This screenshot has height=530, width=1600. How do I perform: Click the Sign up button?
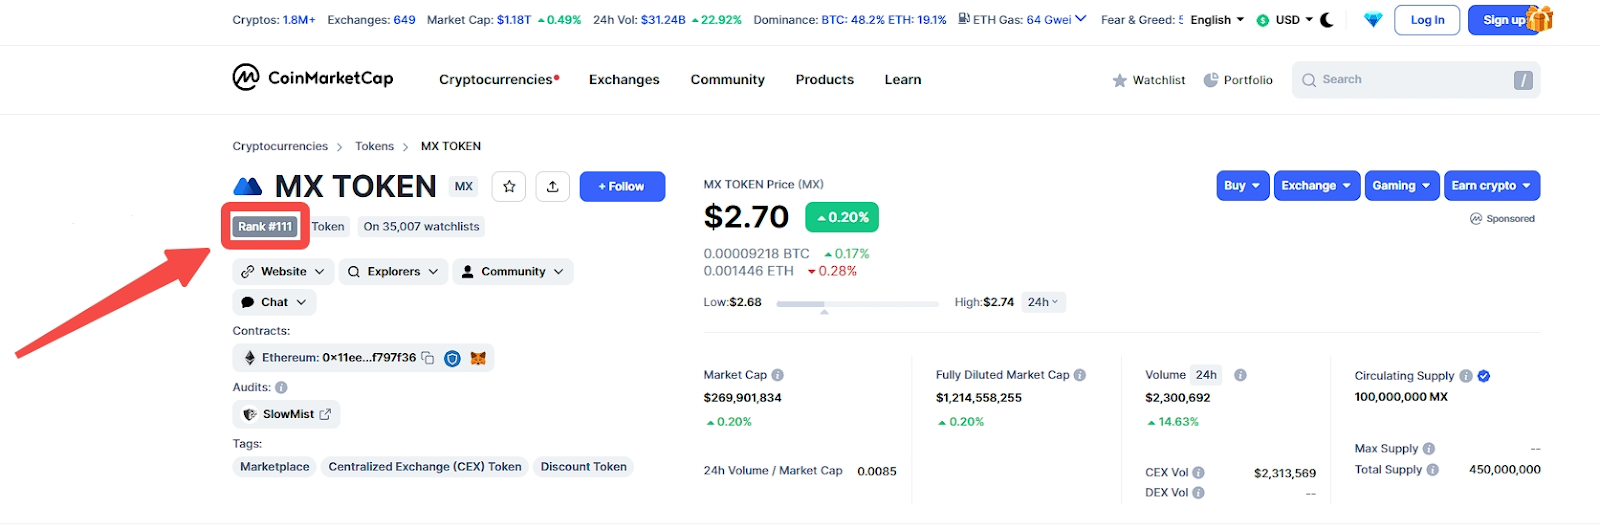click(x=1503, y=20)
